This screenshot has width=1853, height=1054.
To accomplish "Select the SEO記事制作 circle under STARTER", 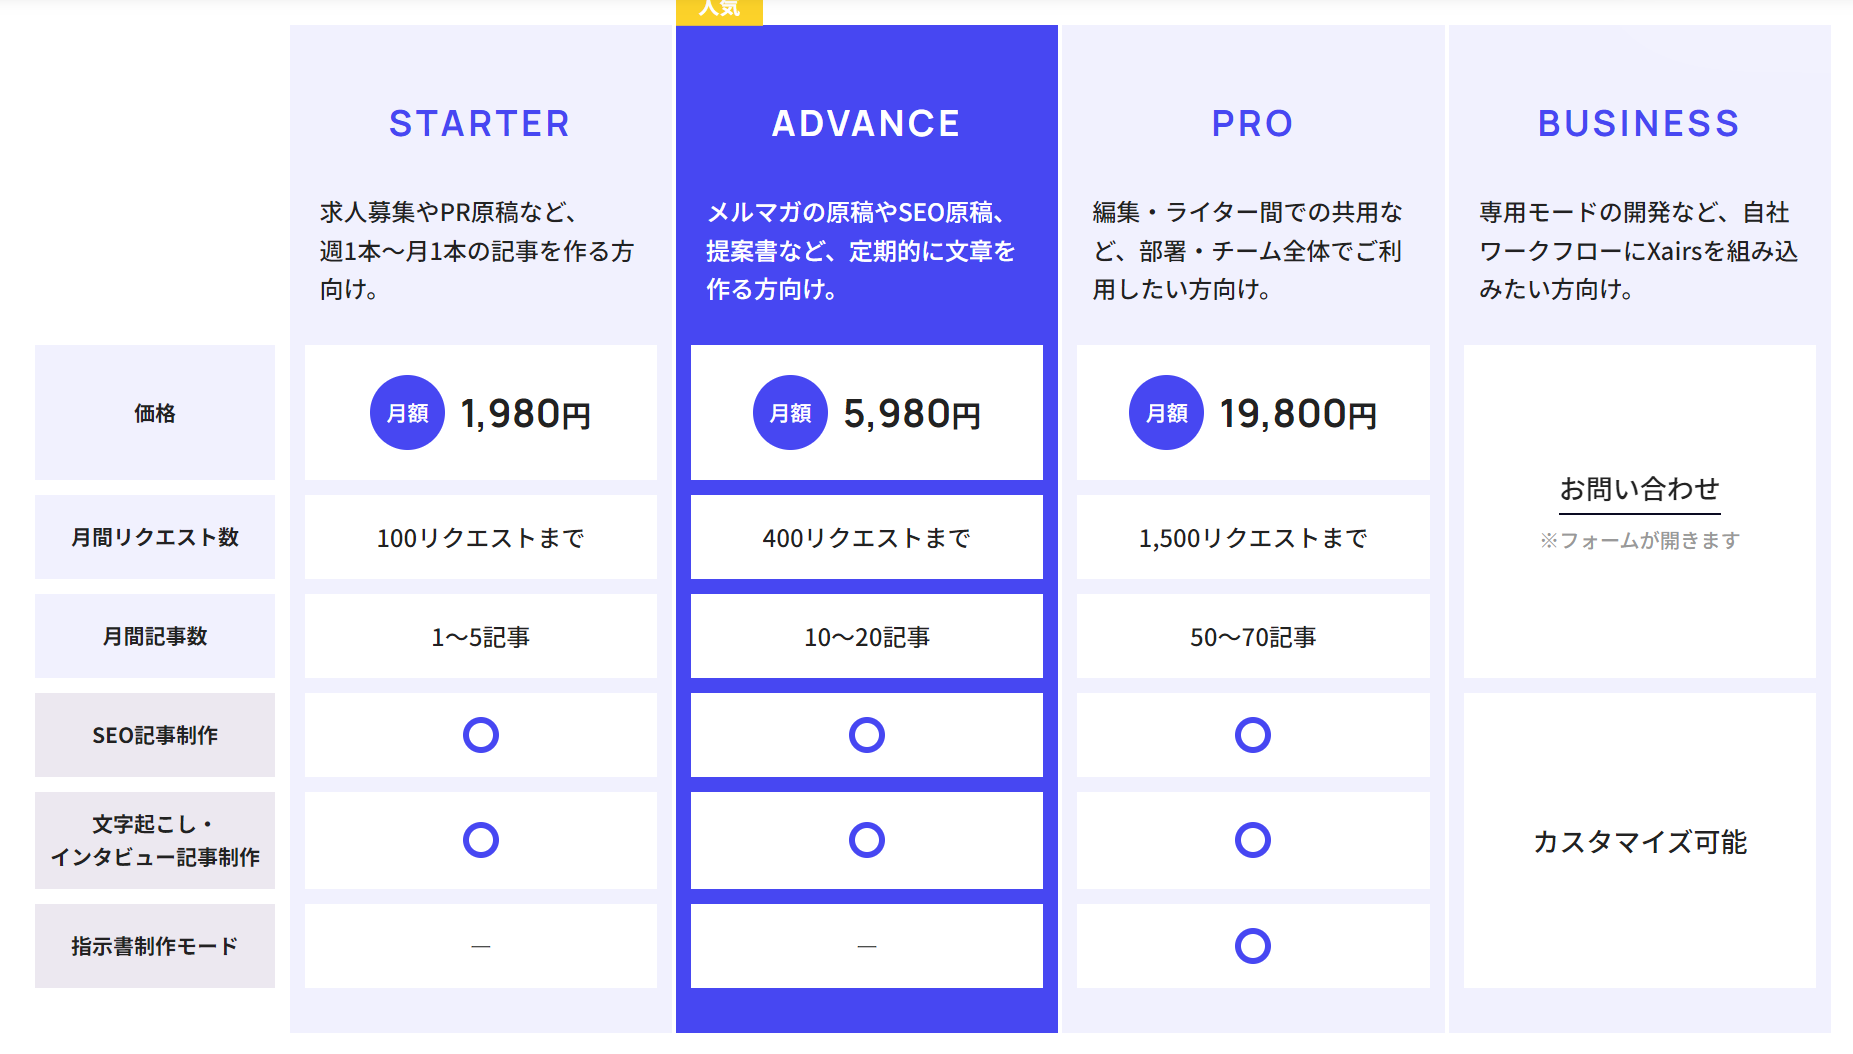I will (480, 735).
